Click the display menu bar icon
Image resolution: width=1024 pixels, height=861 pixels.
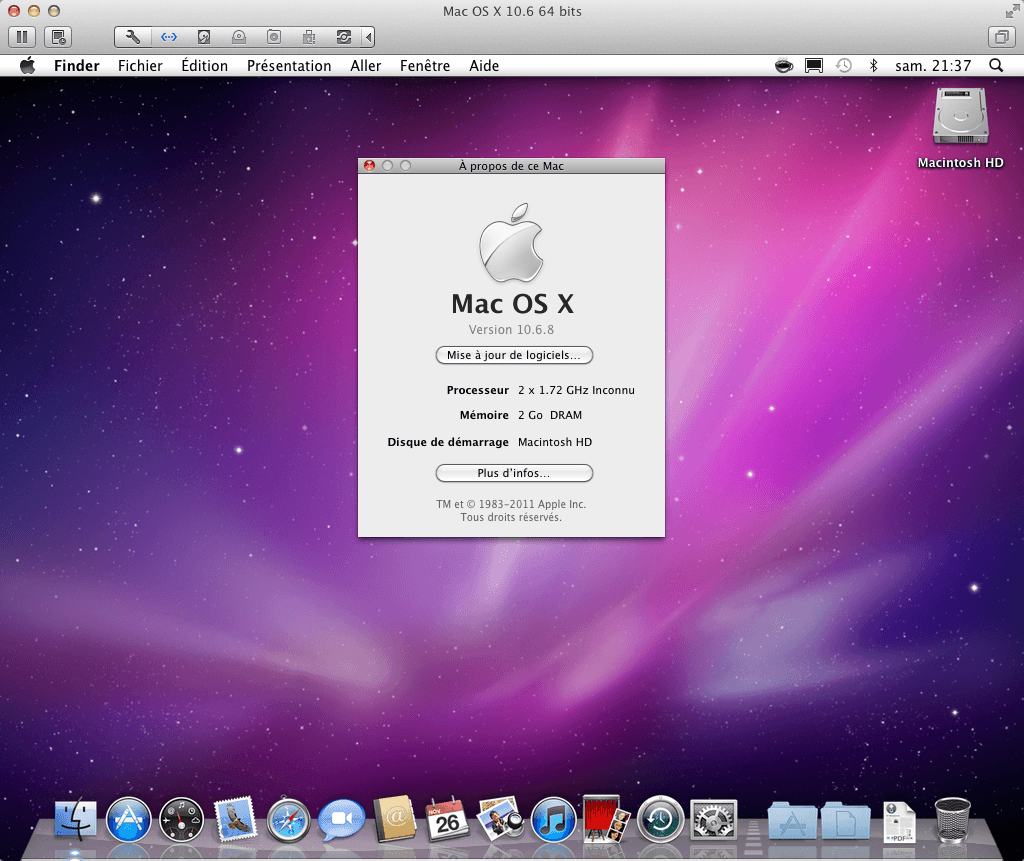[x=814, y=65]
